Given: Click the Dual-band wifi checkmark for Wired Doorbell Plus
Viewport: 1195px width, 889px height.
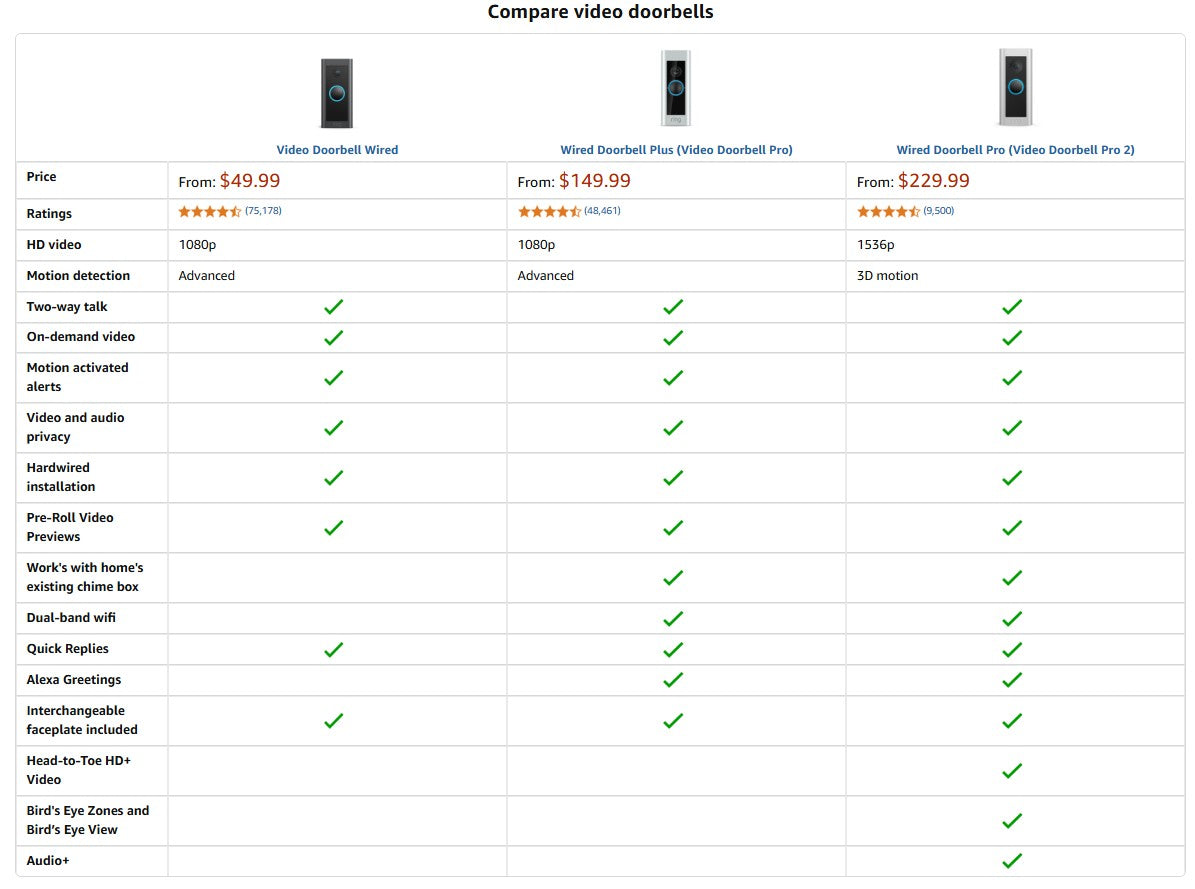Looking at the screenshot, I should coord(672,618).
